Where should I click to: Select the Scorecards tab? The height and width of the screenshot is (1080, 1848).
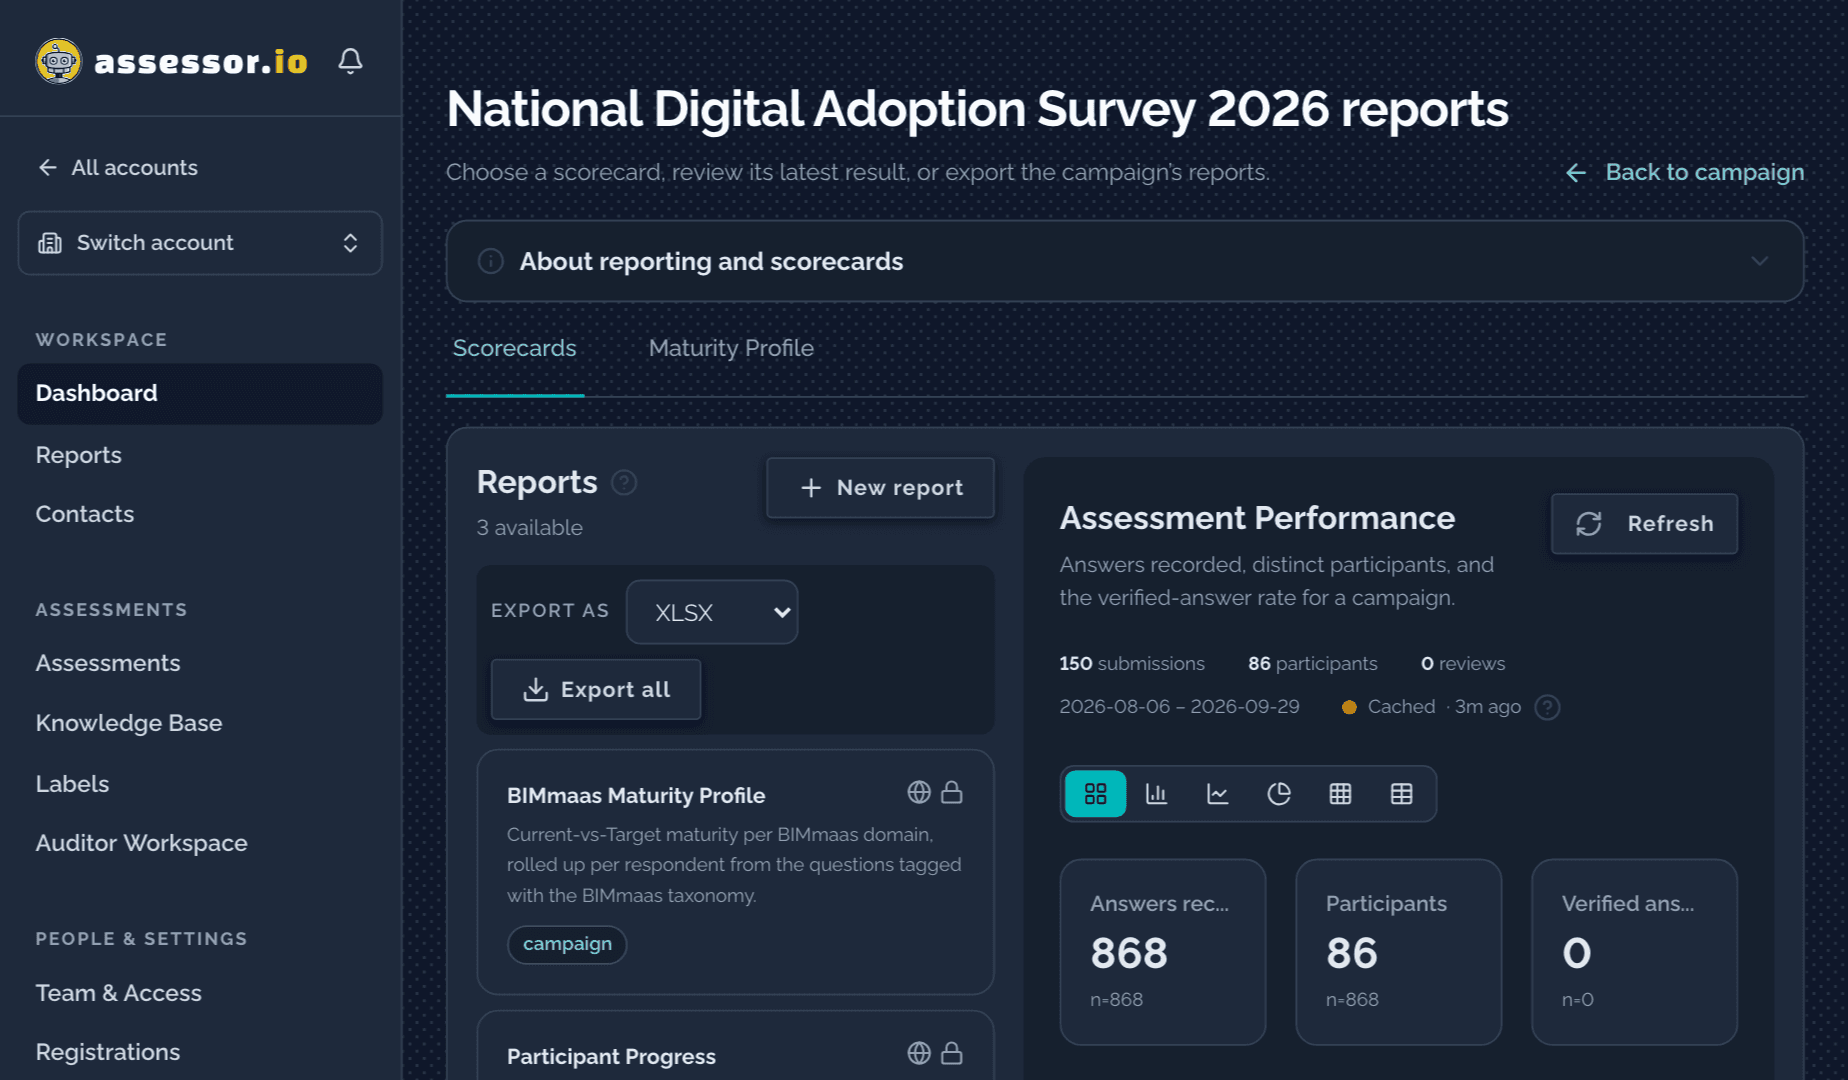tap(515, 348)
